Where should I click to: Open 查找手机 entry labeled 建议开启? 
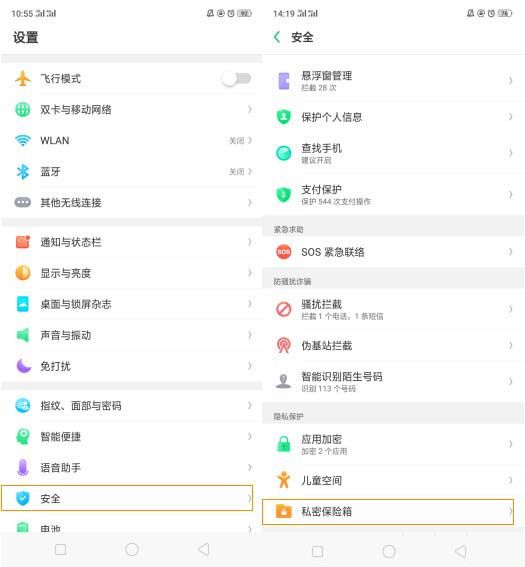pyautogui.click(x=393, y=153)
